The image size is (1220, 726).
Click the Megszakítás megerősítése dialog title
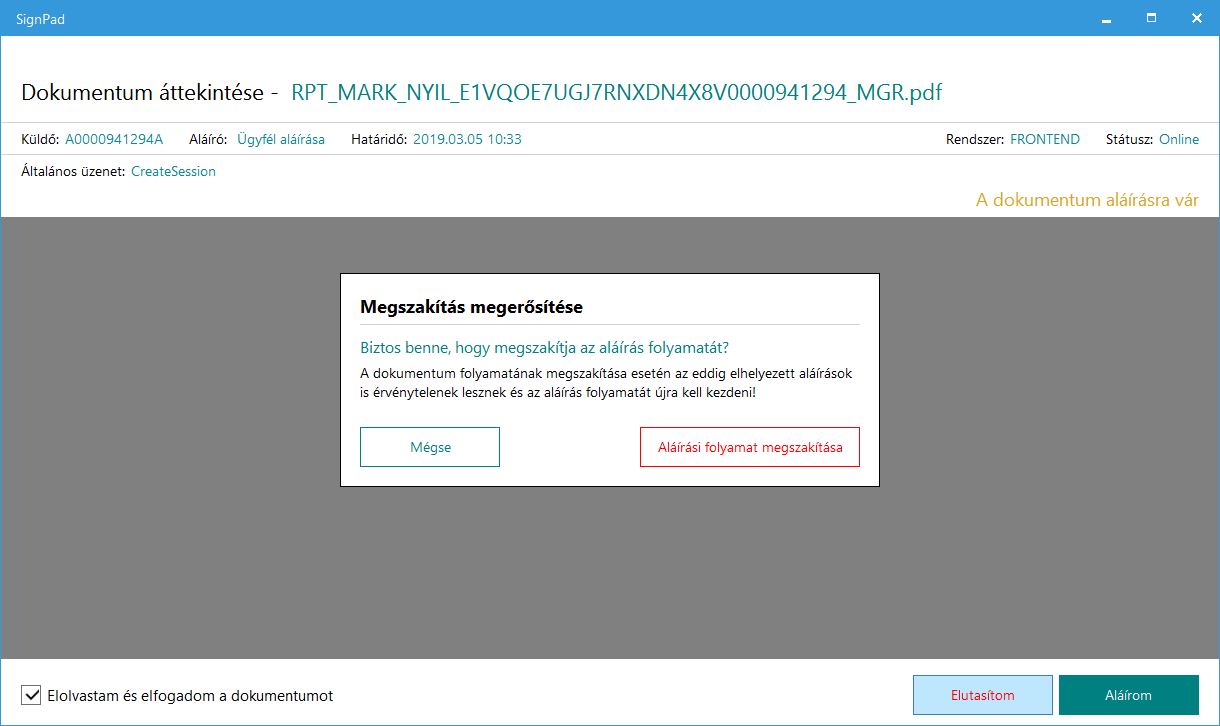(471, 307)
